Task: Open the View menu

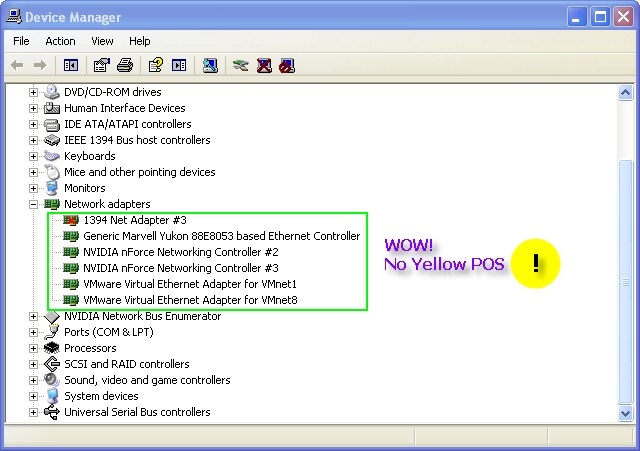Action: point(102,41)
